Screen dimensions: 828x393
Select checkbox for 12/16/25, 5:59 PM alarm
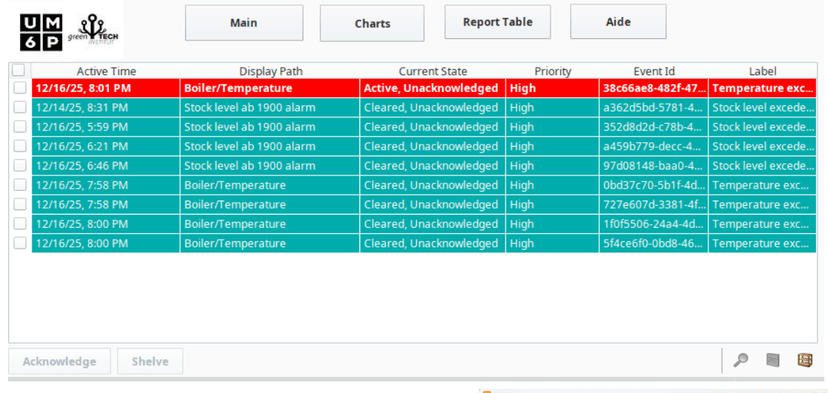click(x=20, y=127)
